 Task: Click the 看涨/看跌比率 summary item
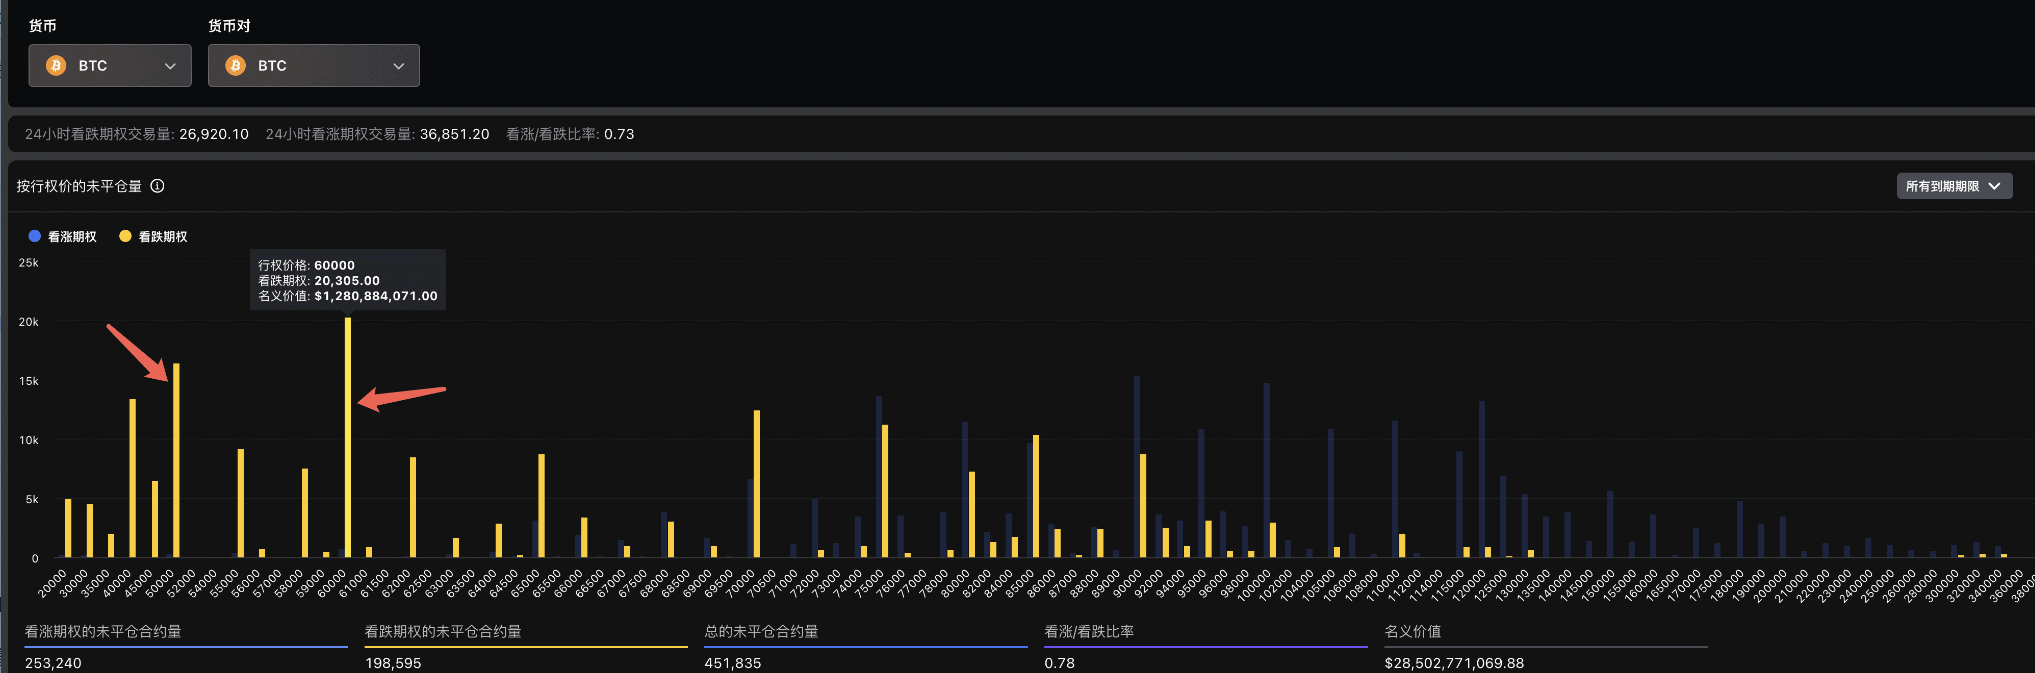pos(1089,632)
